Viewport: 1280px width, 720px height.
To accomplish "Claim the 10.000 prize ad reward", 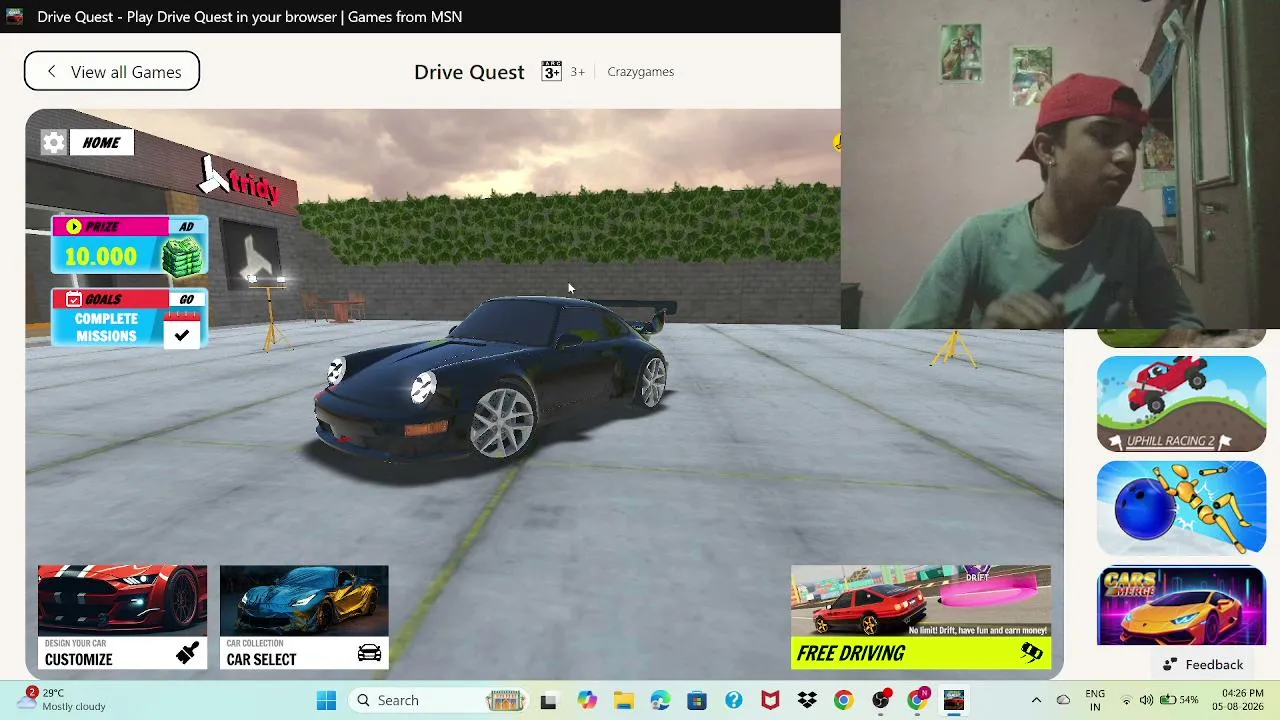I will tap(129, 245).
